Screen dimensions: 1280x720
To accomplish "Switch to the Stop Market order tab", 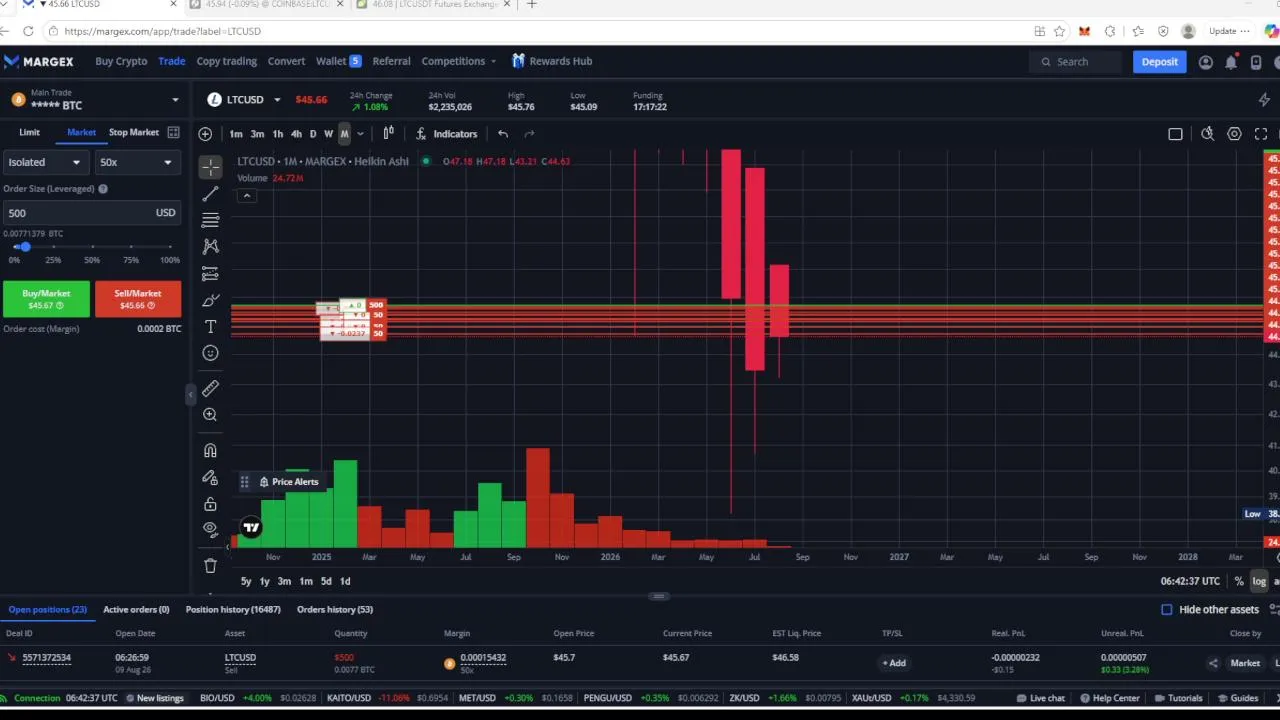I will (134, 132).
